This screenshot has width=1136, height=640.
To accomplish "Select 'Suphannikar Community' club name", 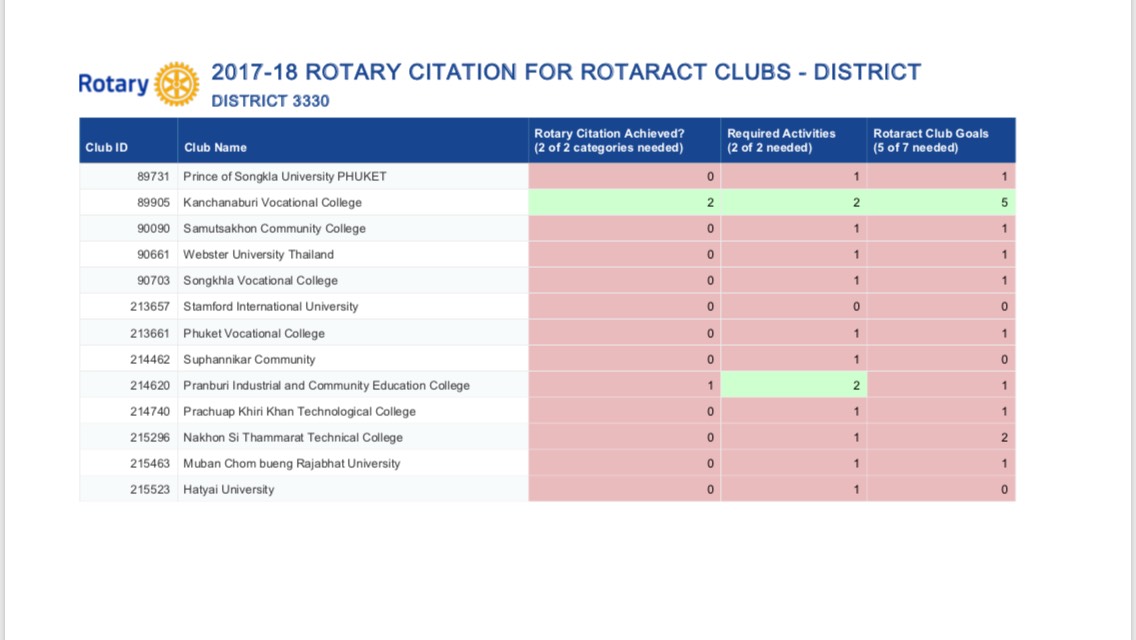I will (249, 360).
